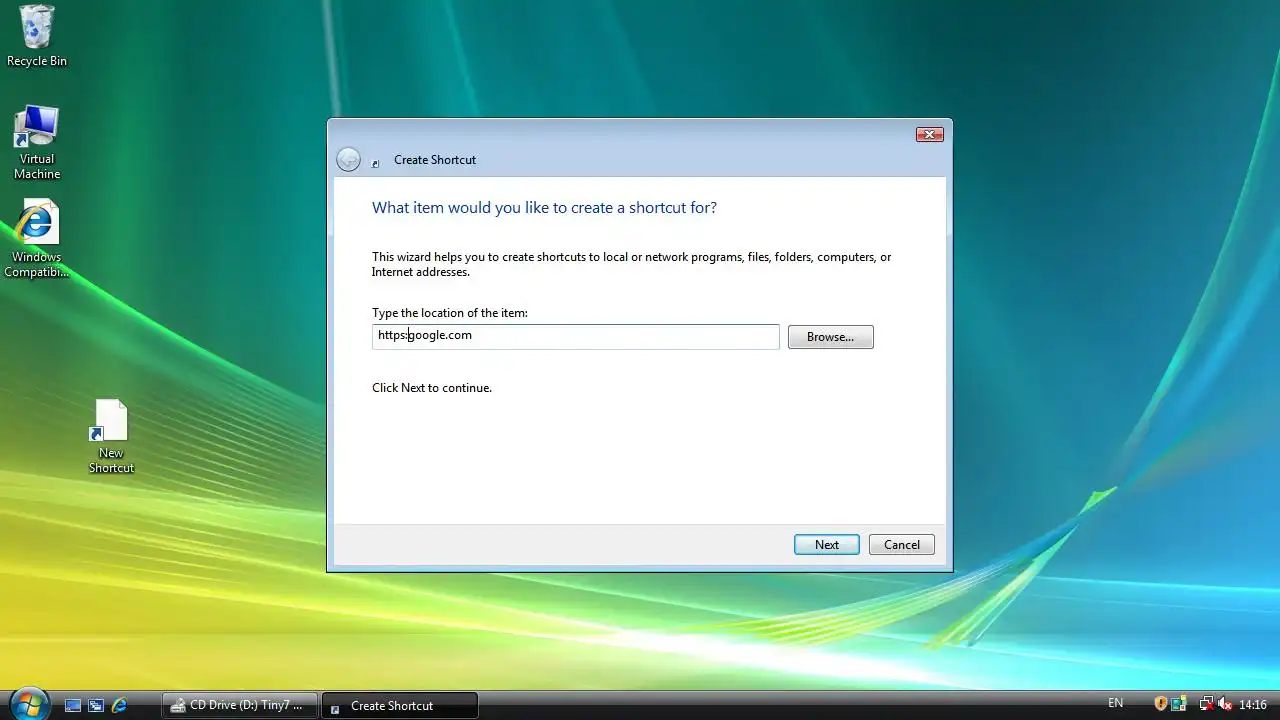This screenshot has width=1280, height=720.
Task: Click the Create Shortcut title text
Action: tap(435, 160)
